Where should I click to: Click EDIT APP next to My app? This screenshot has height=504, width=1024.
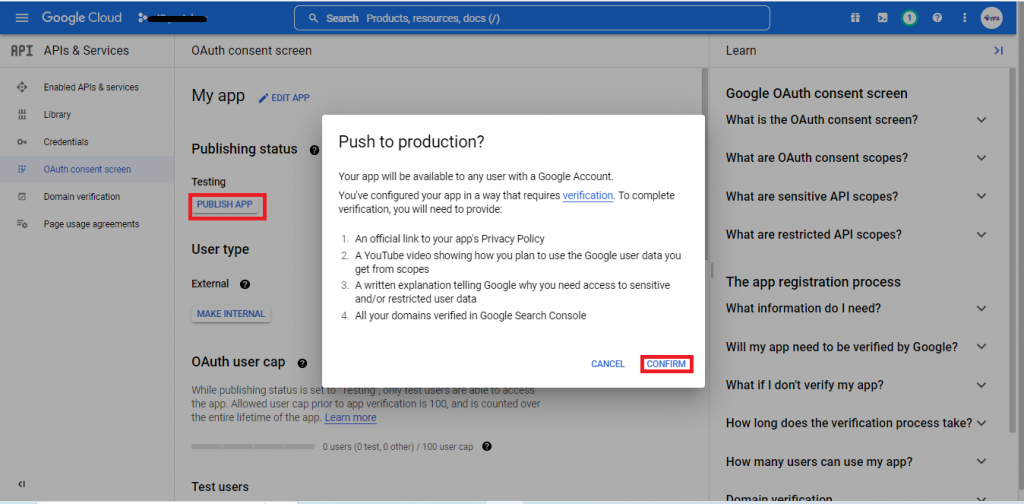click(284, 98)
